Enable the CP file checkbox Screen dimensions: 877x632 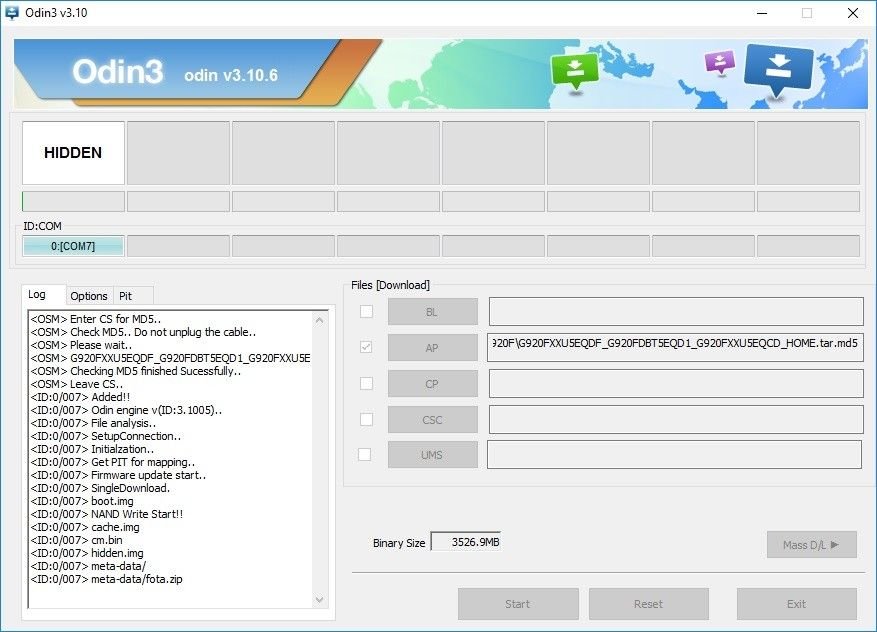click(366, 384)
